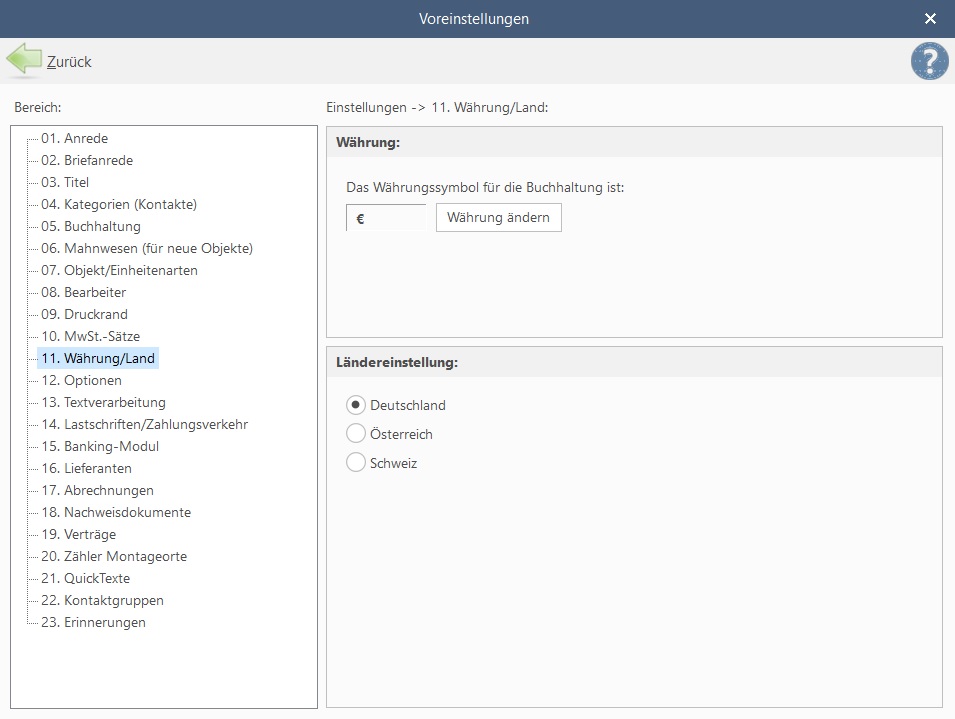The height and width of the screenshot is (719, 955).
Task: Select 13. Textverarbeitung entry
Action: [x=104, y=402]
